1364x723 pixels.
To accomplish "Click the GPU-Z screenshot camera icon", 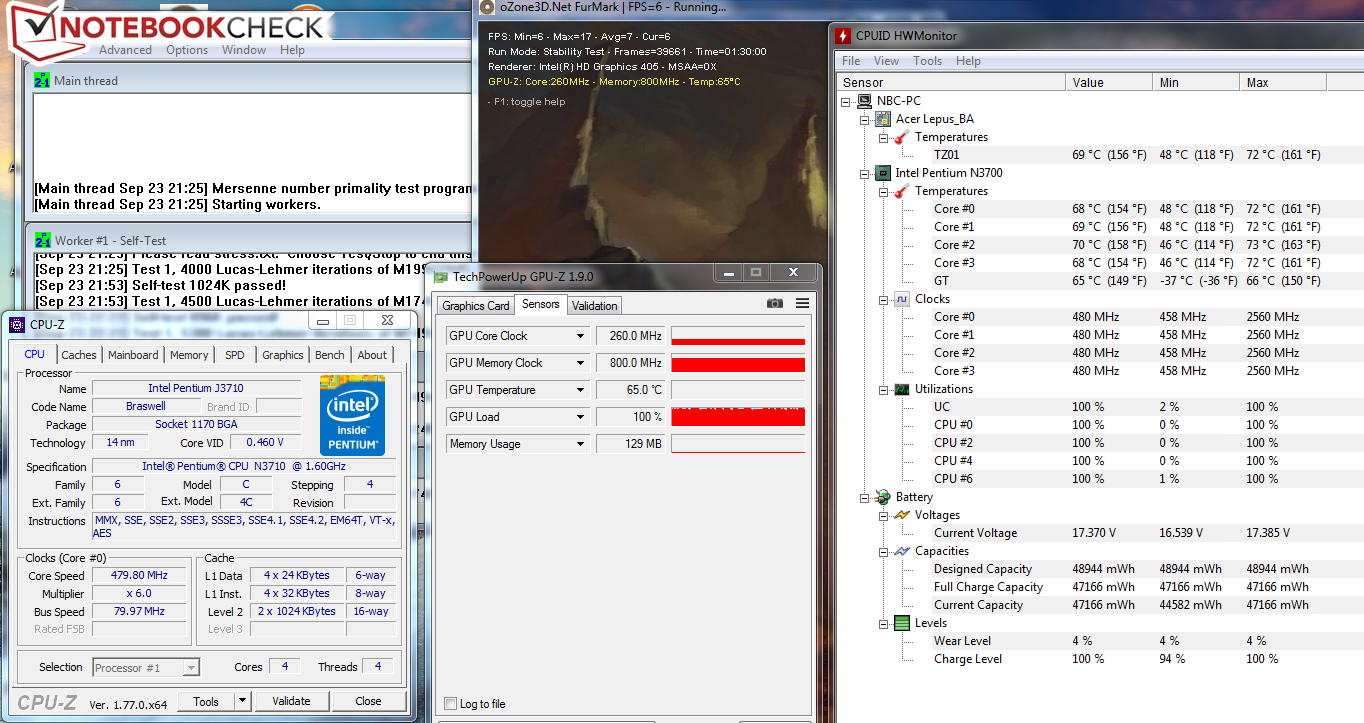I will (x=774, y=303).
